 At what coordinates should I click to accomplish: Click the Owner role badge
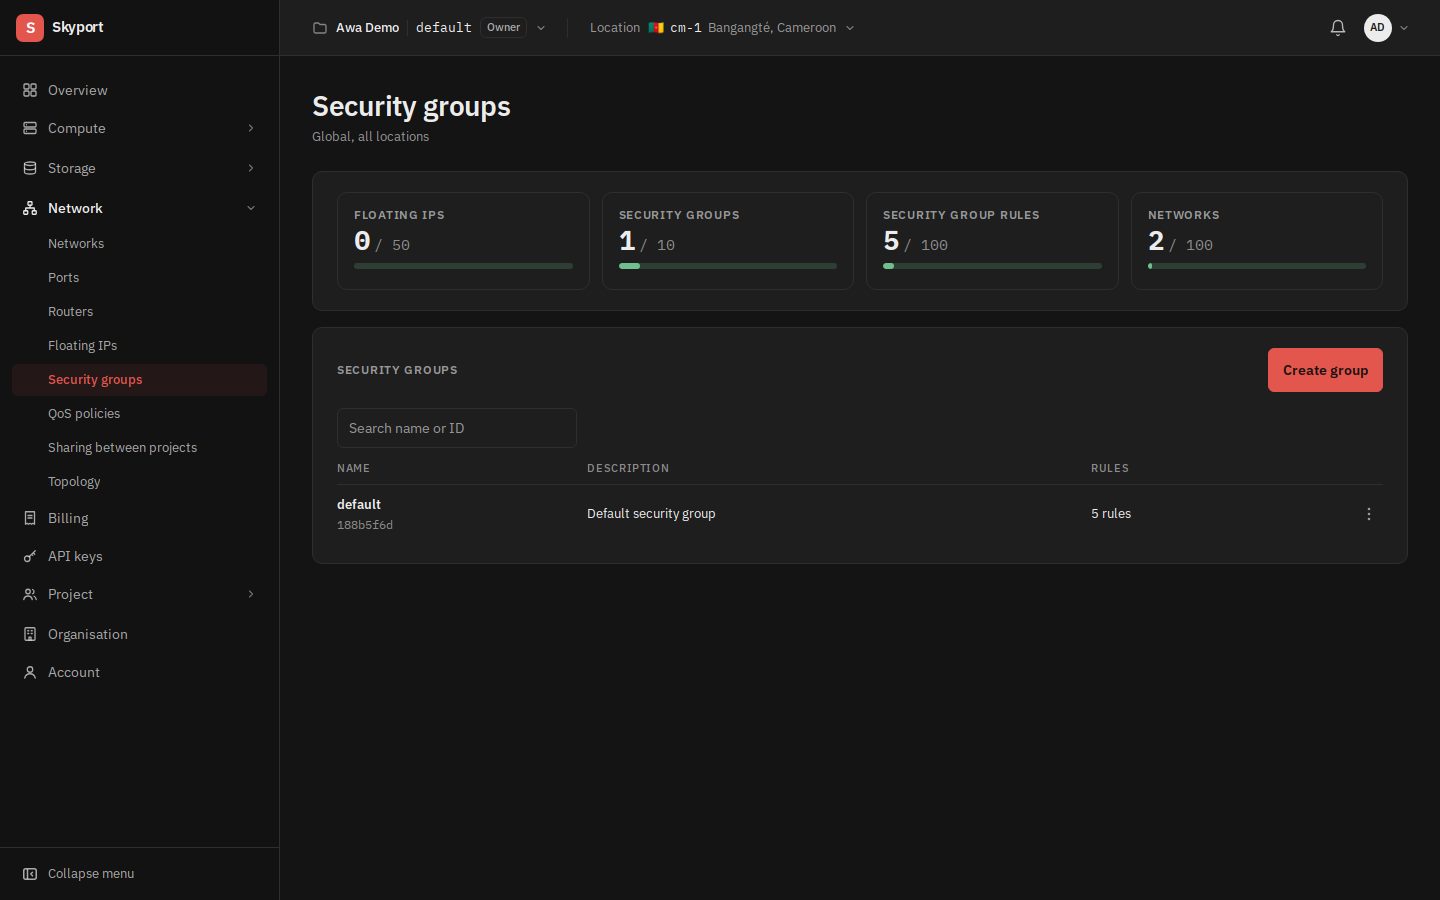pos(504,28)
